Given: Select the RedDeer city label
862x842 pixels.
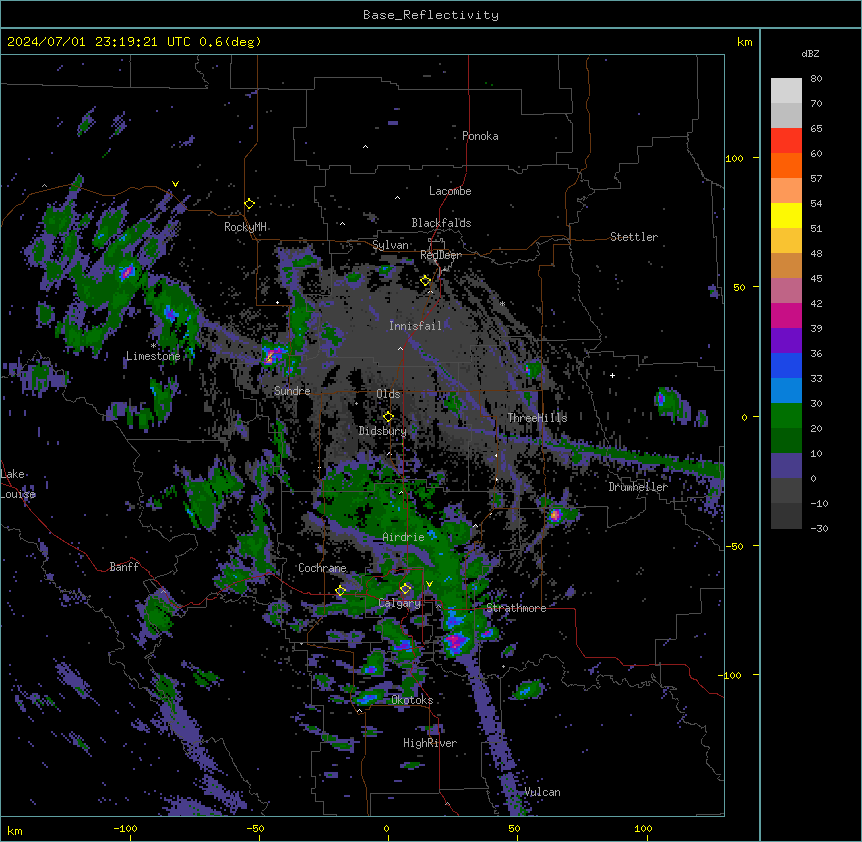Looking at the screenshot, I should coord(441,255).
